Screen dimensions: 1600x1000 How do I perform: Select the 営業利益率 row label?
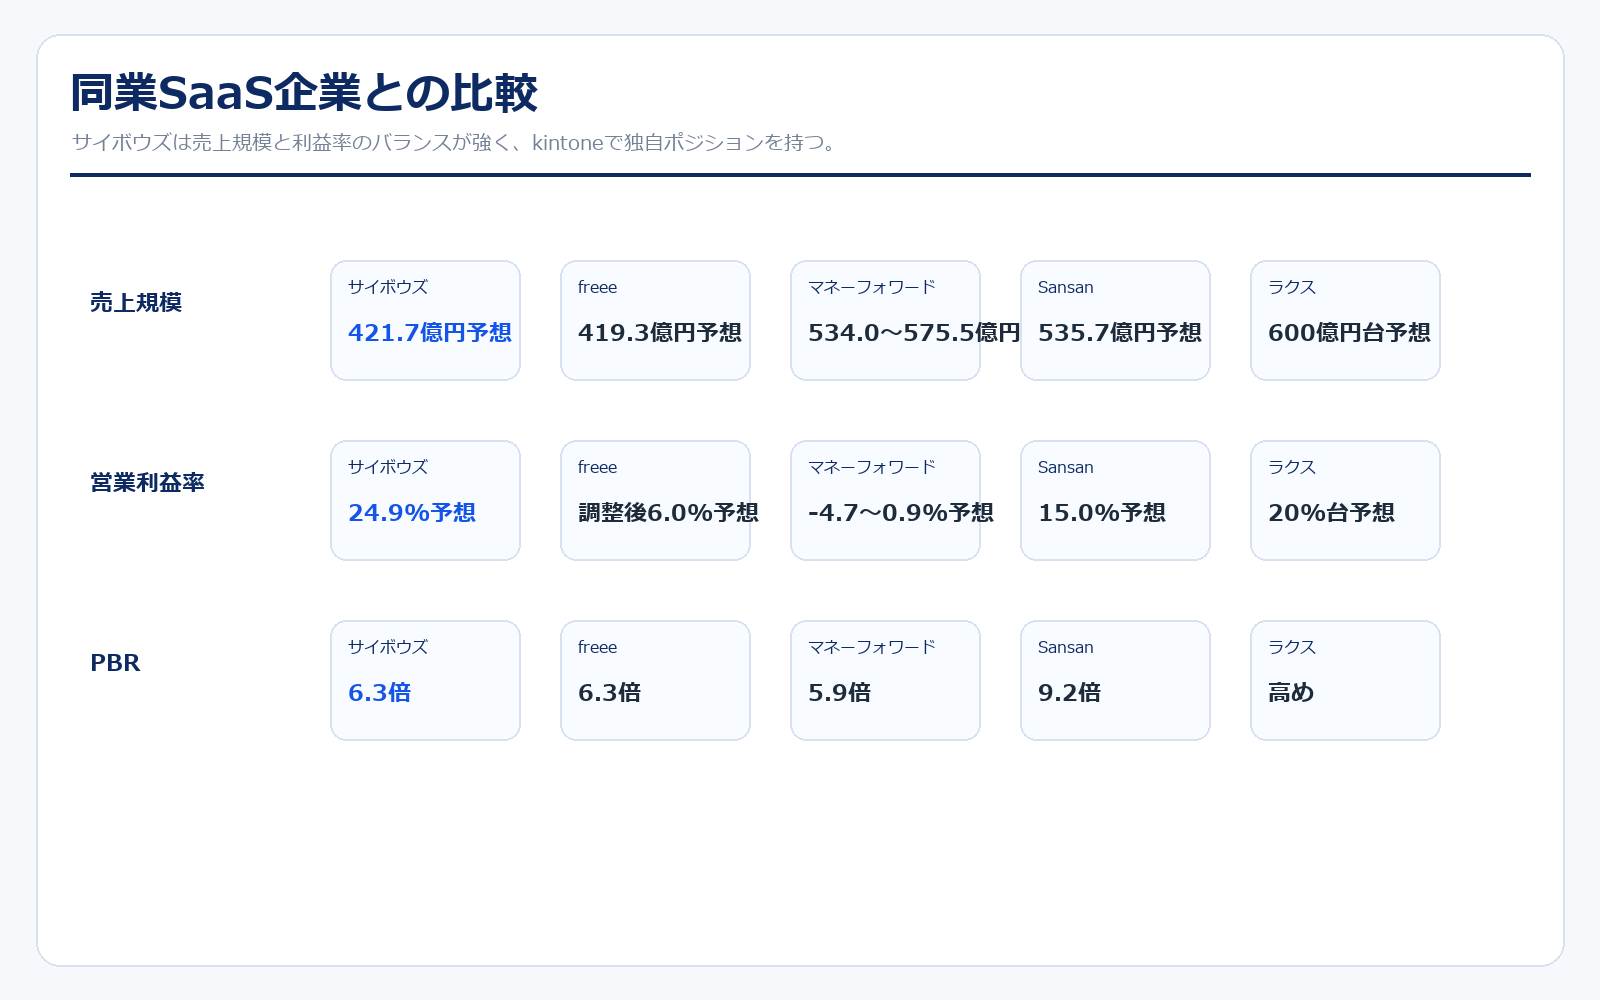147,482
